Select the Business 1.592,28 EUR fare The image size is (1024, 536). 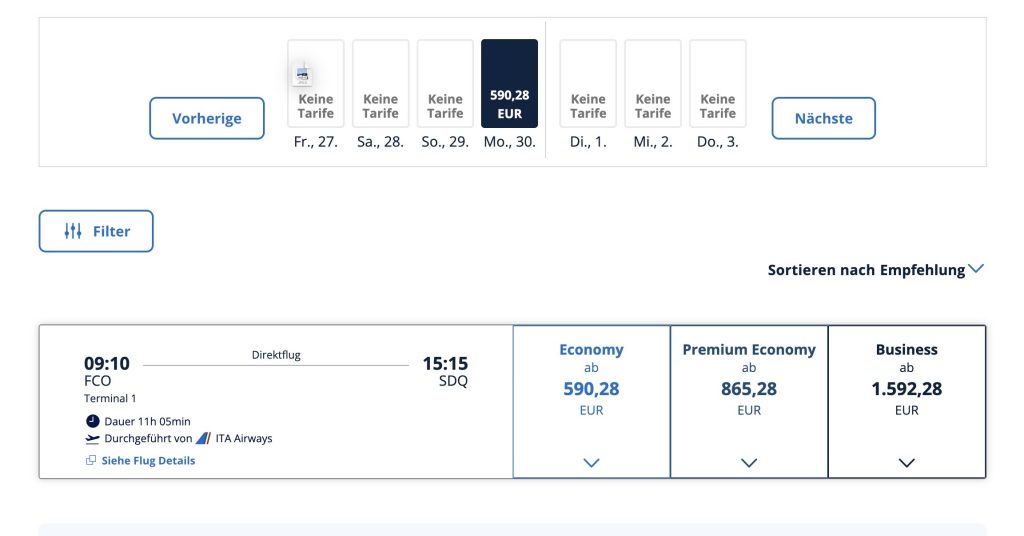[907, 389]
